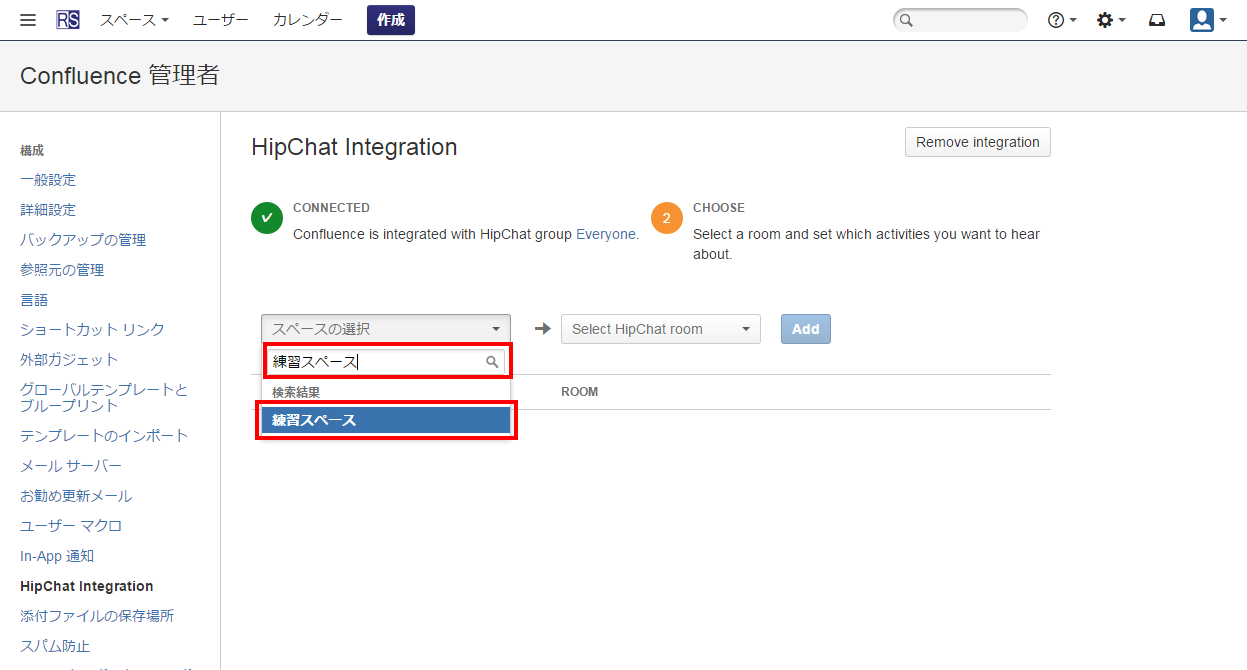Go to 参照元の管理

coord(62,270)
